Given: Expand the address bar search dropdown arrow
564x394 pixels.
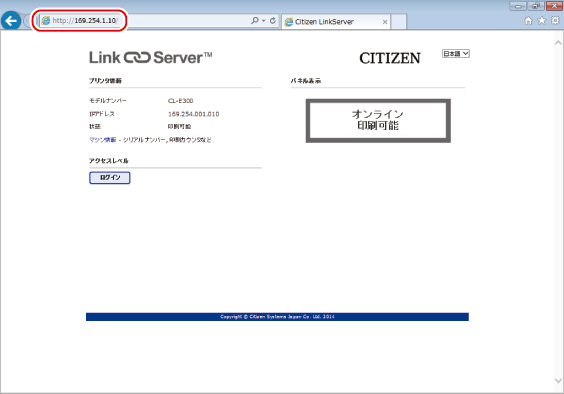Looking at the screenshot, I should click(x=264, y=21).
